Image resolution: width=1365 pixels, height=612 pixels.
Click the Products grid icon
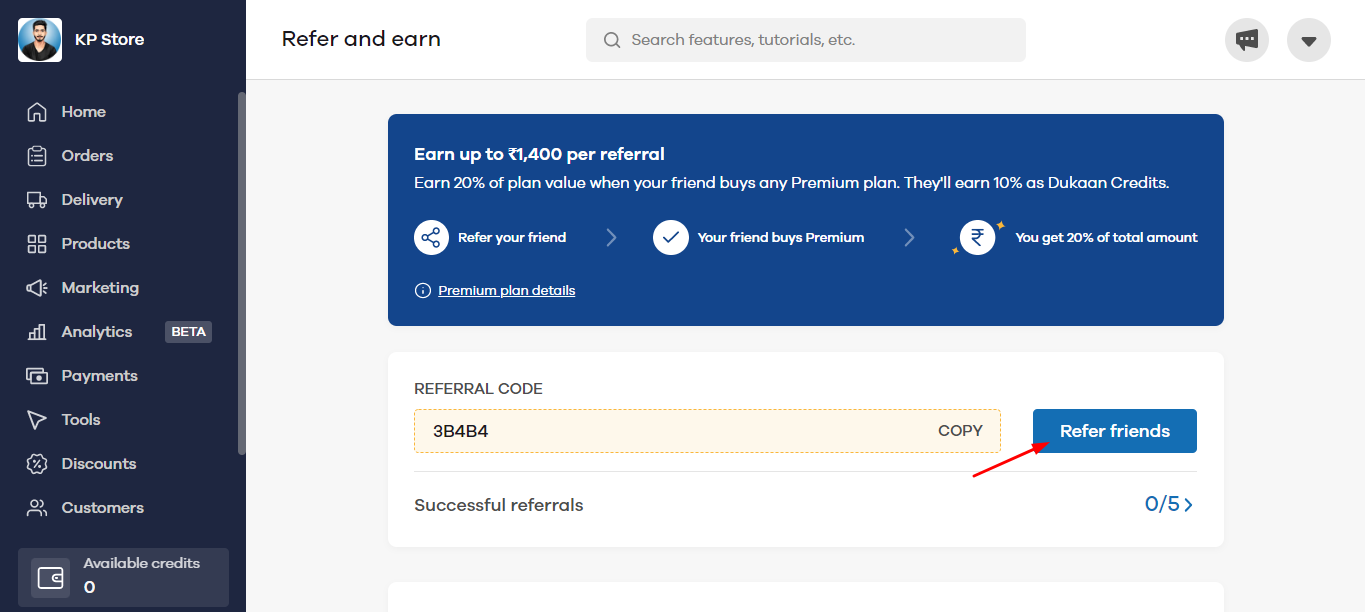tap(37, 244)
